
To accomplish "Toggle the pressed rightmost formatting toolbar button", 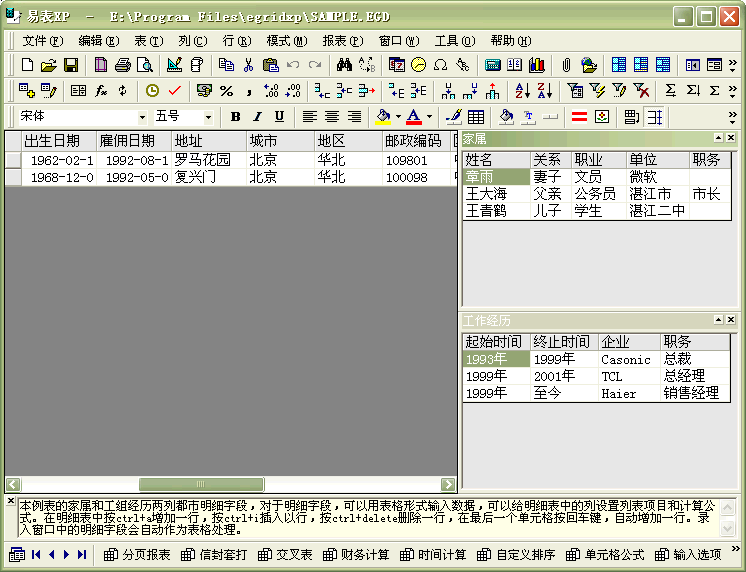I will pos(655,117).
